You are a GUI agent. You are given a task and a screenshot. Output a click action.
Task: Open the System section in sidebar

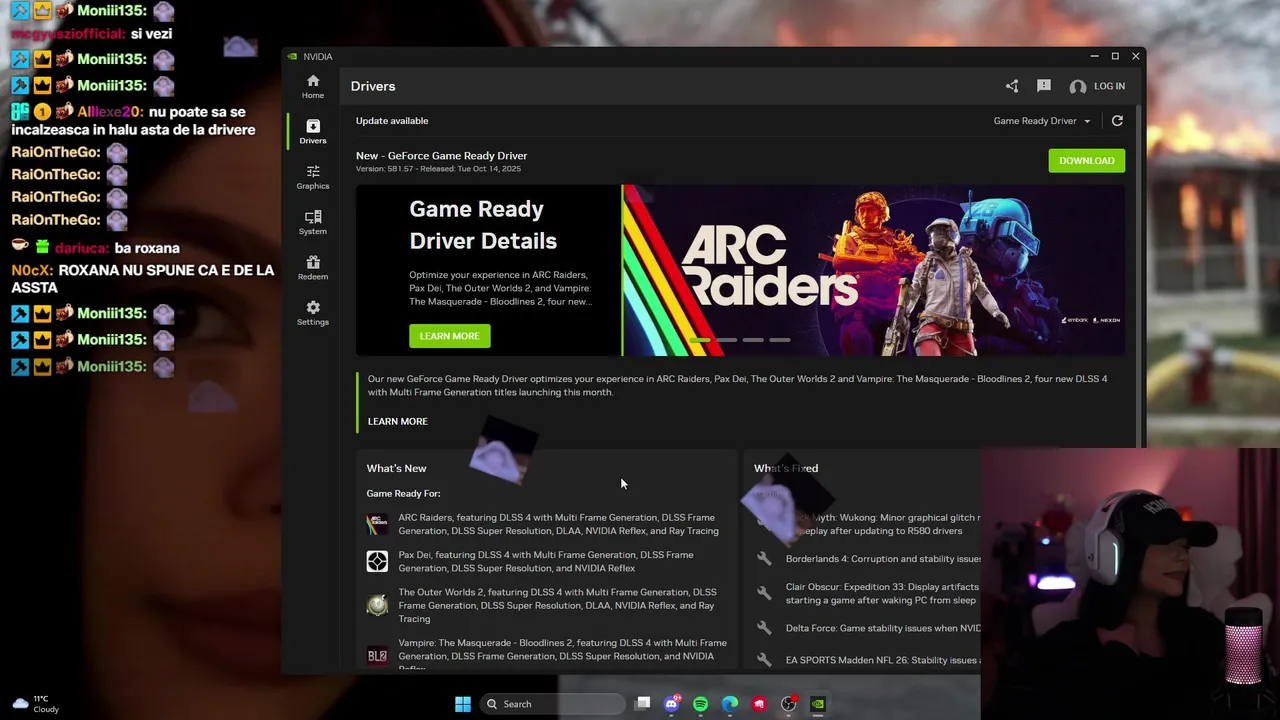coord(313,222)
